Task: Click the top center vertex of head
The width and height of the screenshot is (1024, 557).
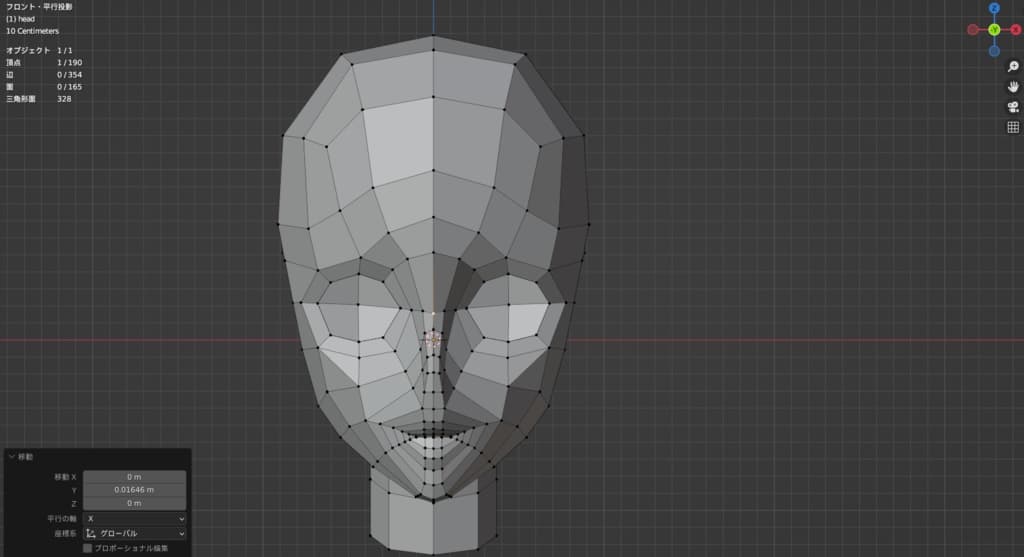Action: 433,37
